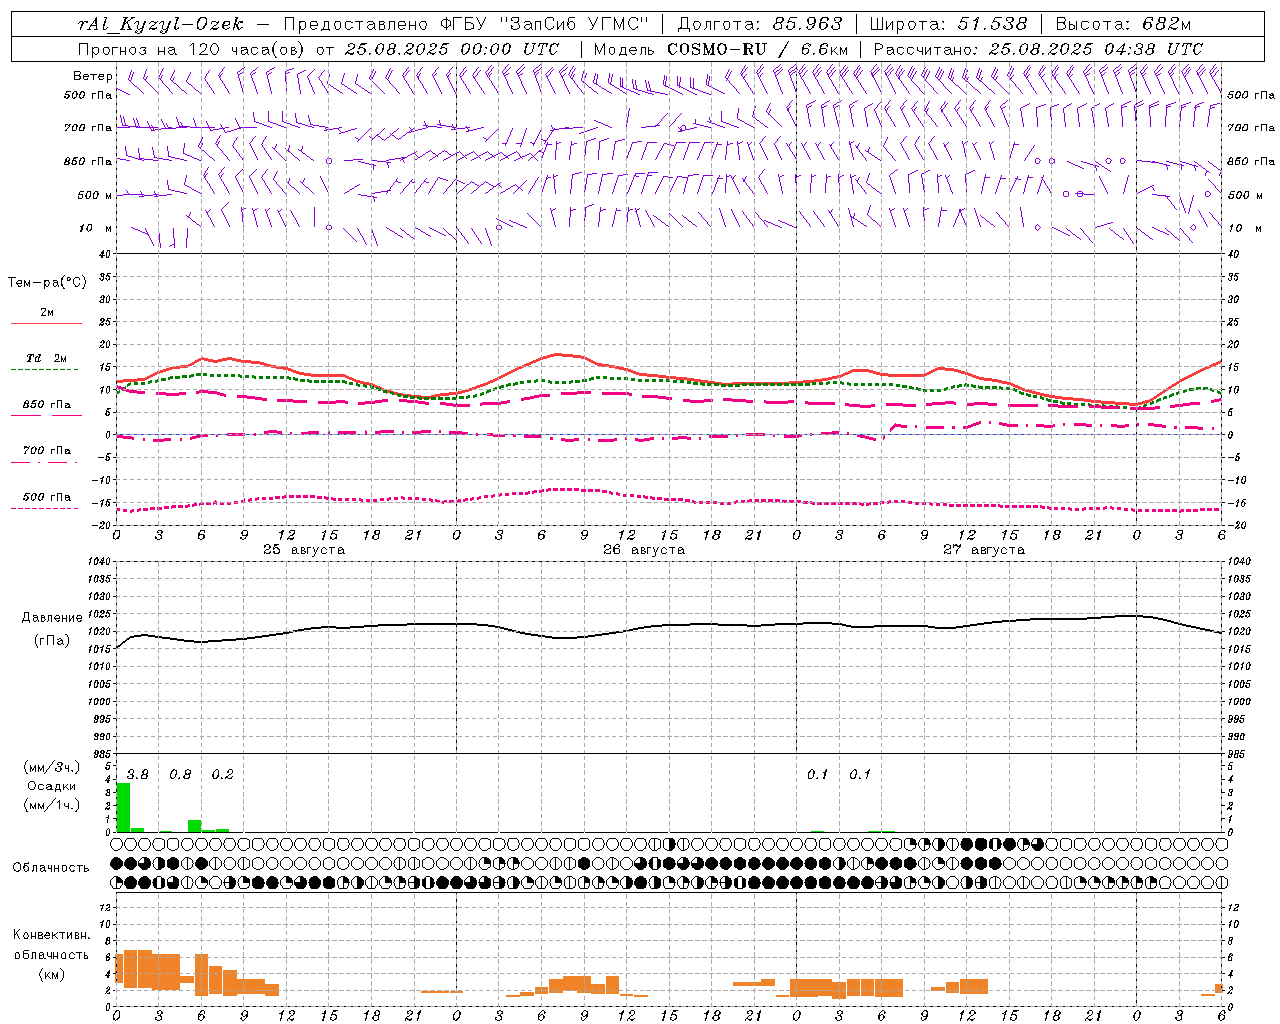The image size is (1280, 1024).
Task: Click the Давление pressure panel label
Action: [x=52, y=618]
